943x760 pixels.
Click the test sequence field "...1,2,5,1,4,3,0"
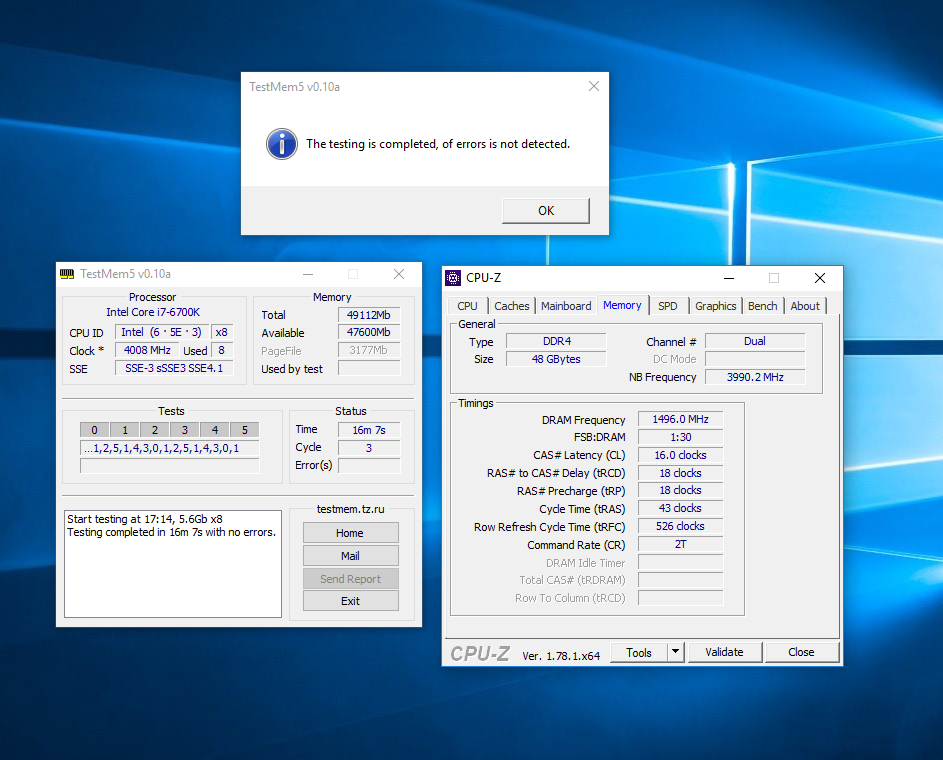click(x=170, y=448)
